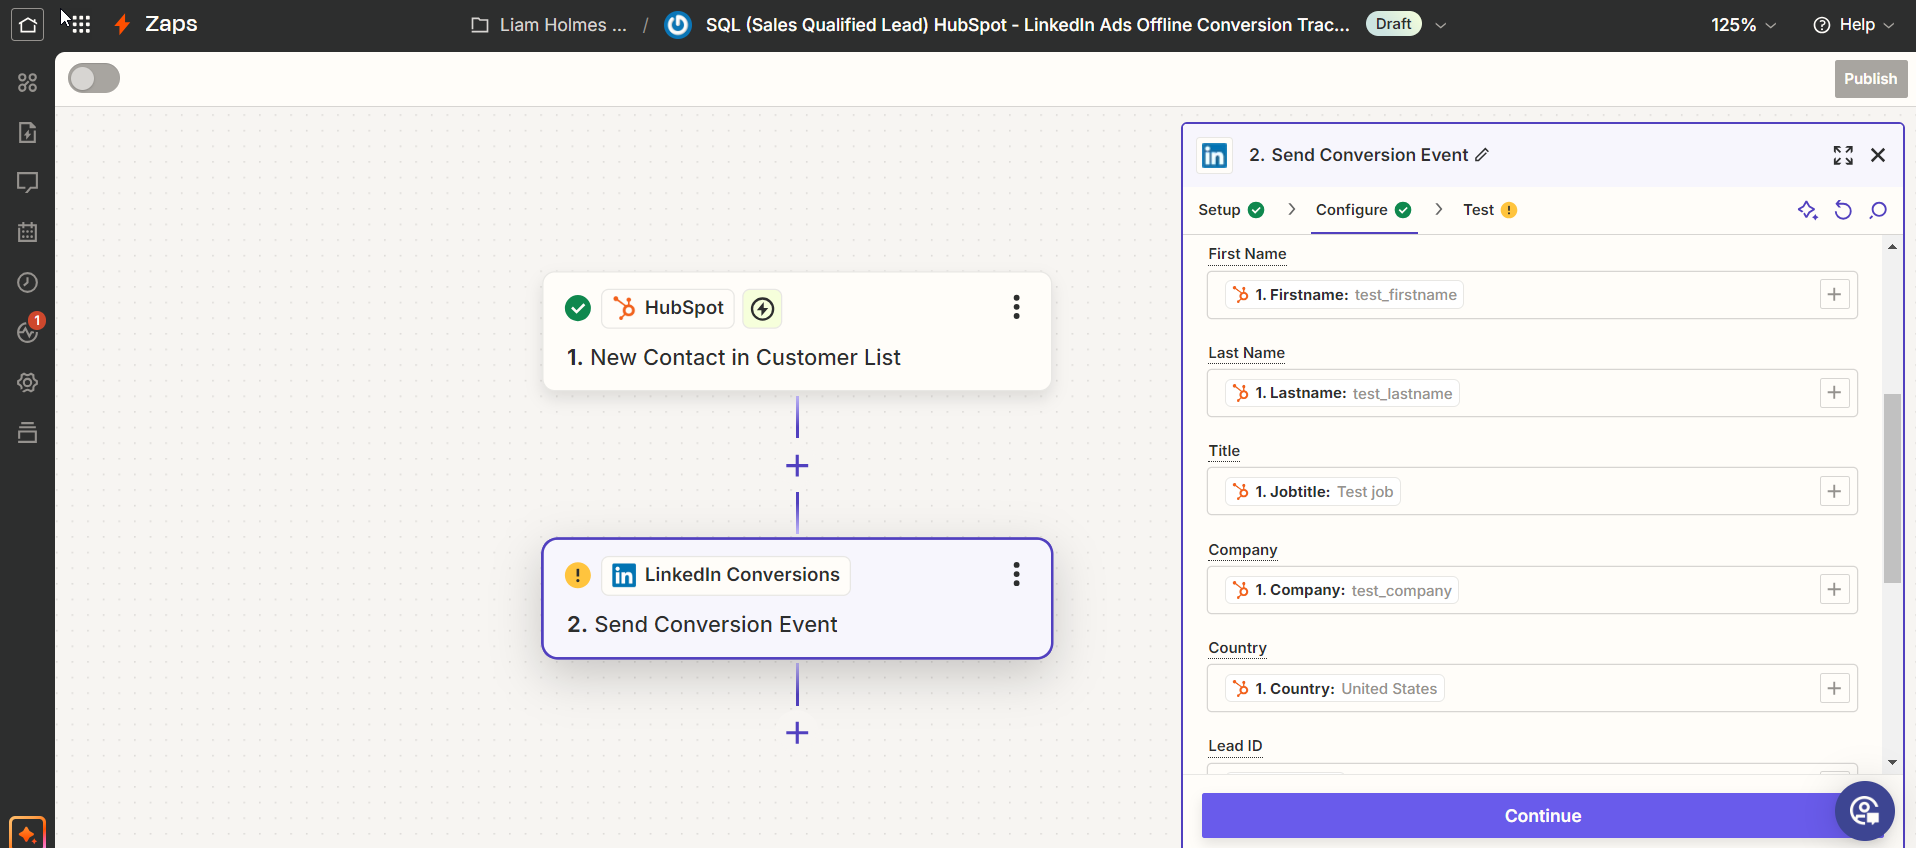Viewport: 1916px width, 848px height.
Task: Toggle the Zap on/off switch
Action: pos(94,78)
